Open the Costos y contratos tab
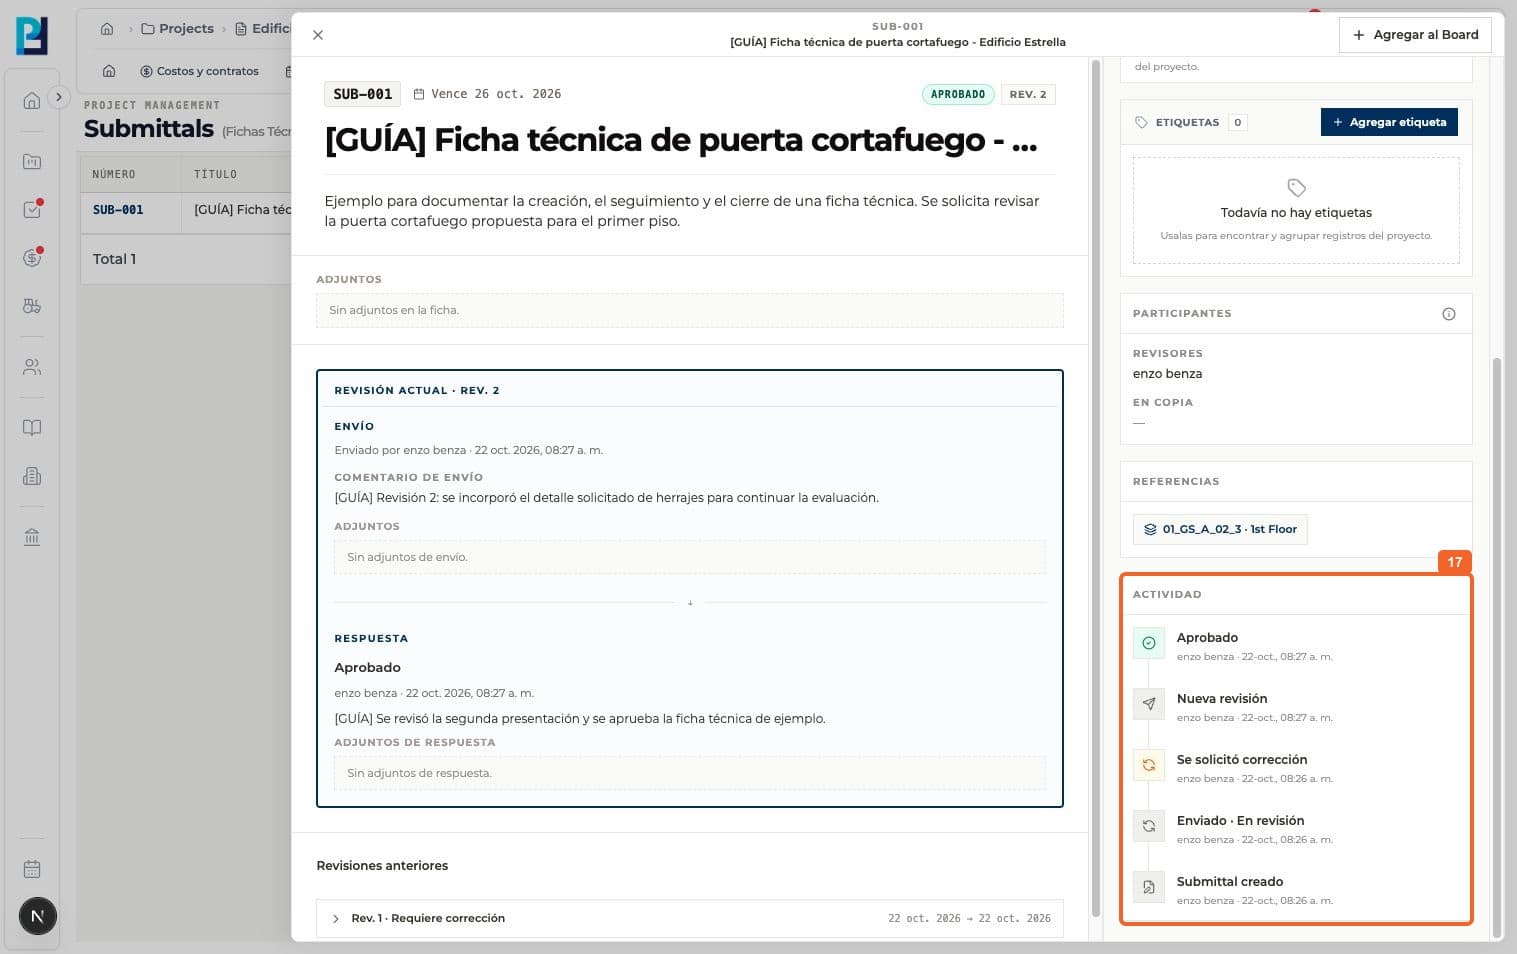Image resolution: width=1517 pixels, height=954 pixels. click(199, 71)
